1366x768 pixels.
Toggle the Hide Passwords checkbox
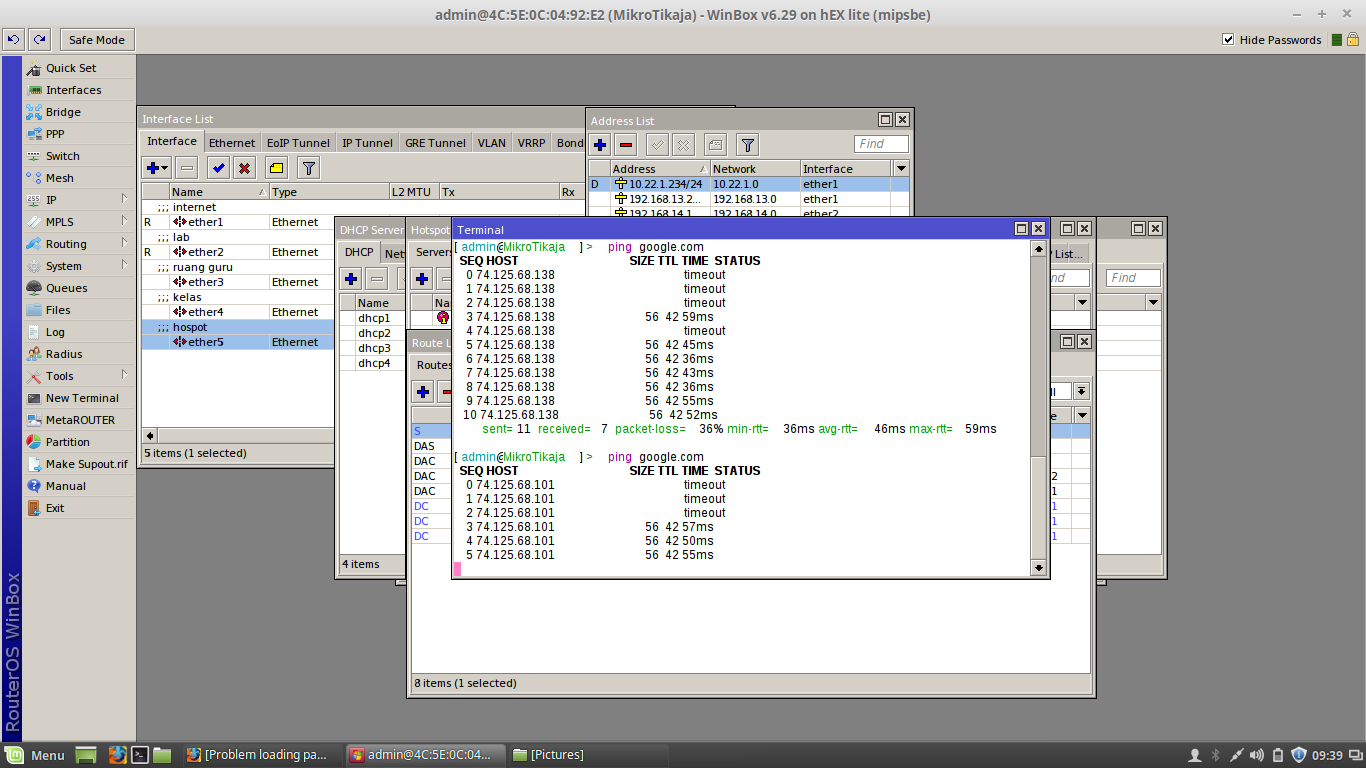click(1229, 40)
